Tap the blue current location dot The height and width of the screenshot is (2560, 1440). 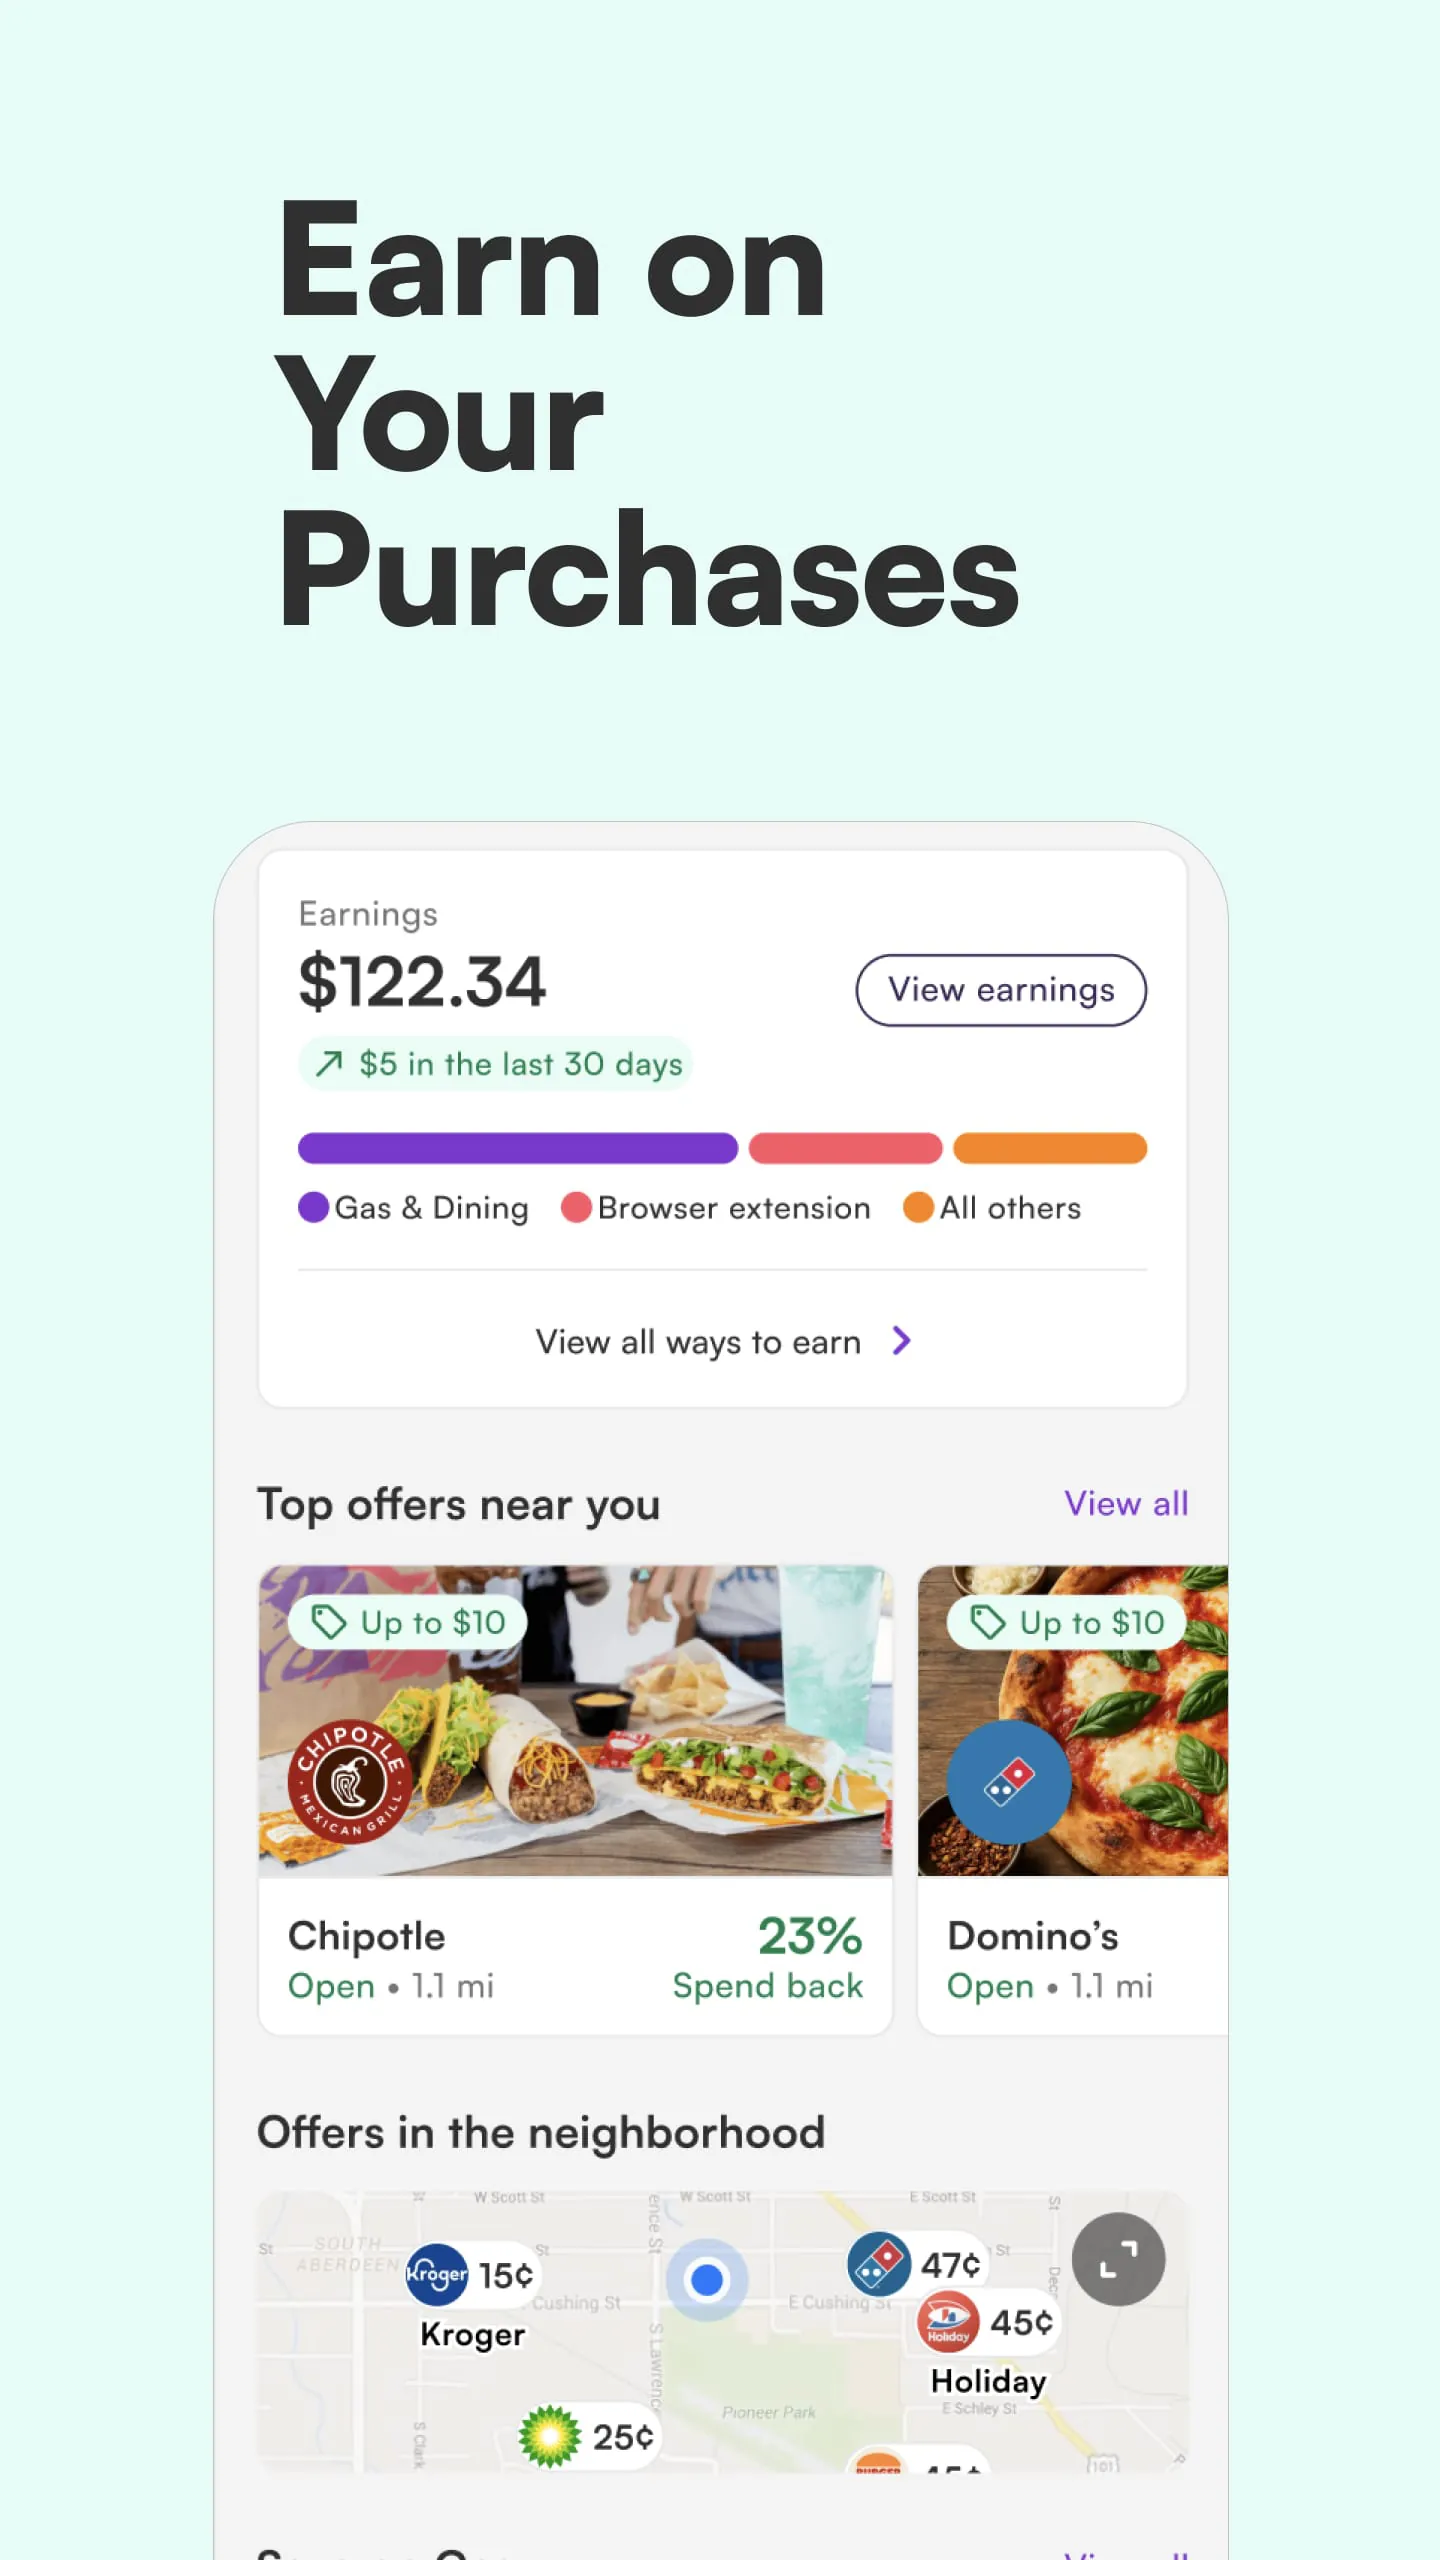[707, 2279]
